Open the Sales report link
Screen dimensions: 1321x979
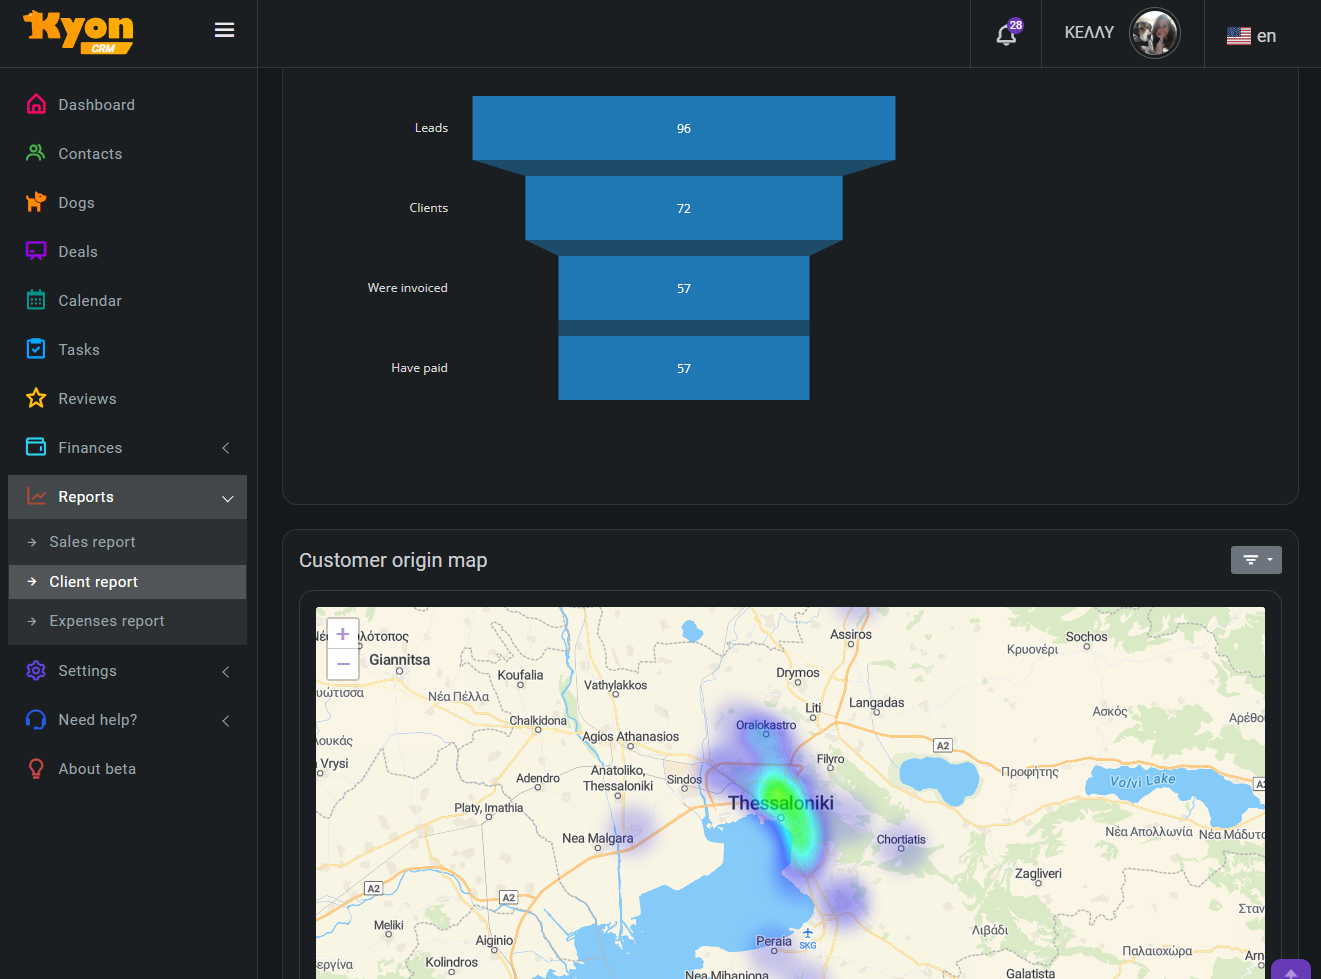[x=92, y=542]
